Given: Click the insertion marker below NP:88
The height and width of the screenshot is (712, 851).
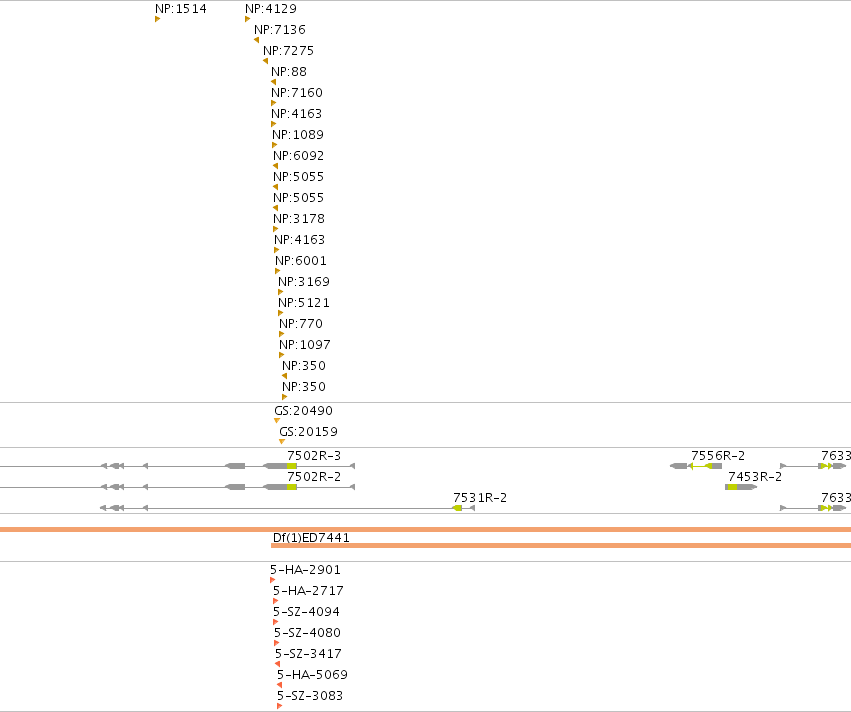Looking at the screenshot, I should [273, 82].
